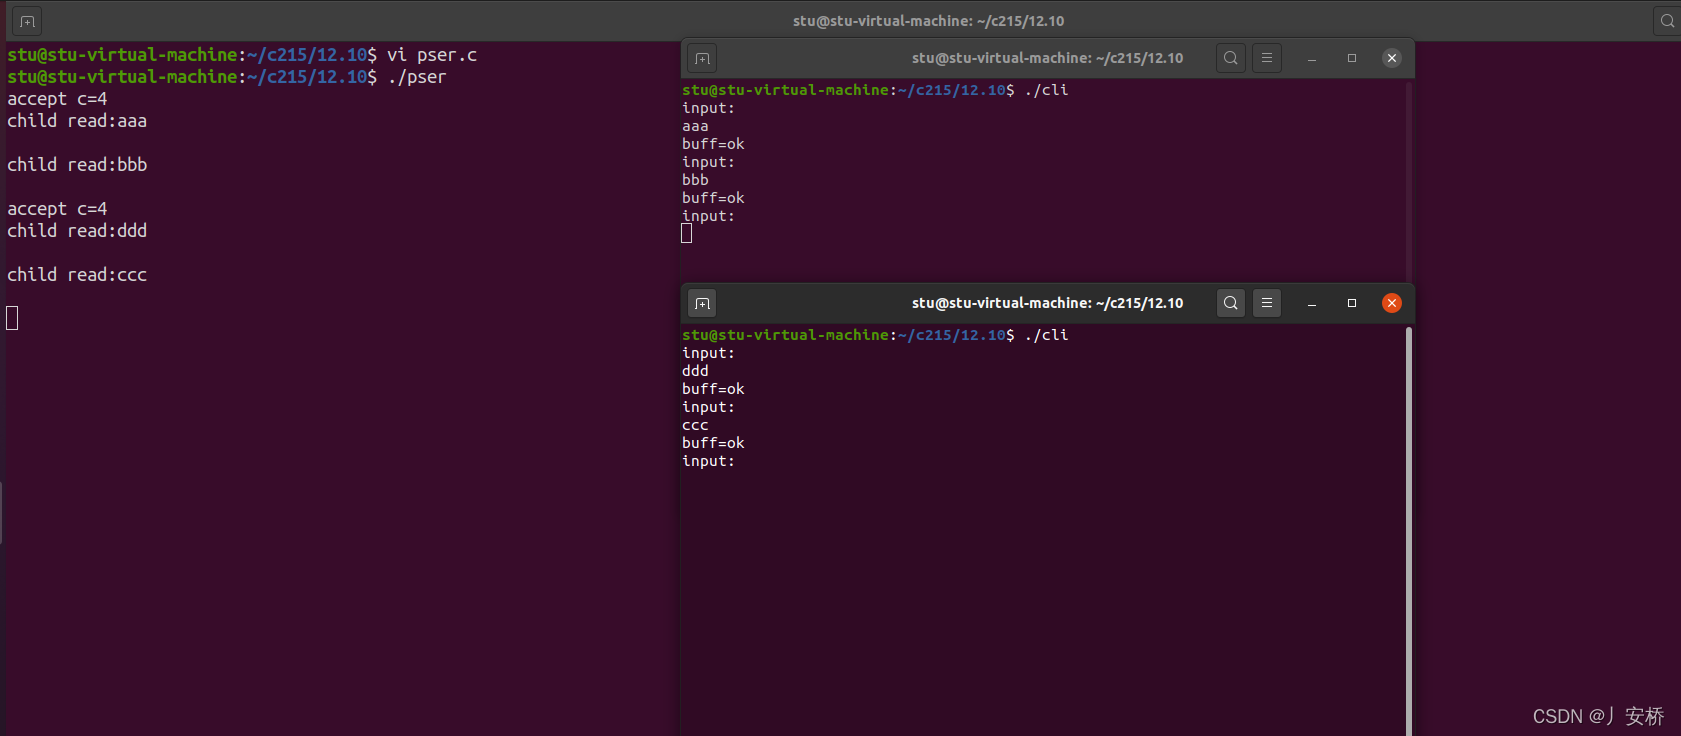Click './pser' command line in server terminal
The height and width of the screenshot is (736, 1681).
[227, 77]
